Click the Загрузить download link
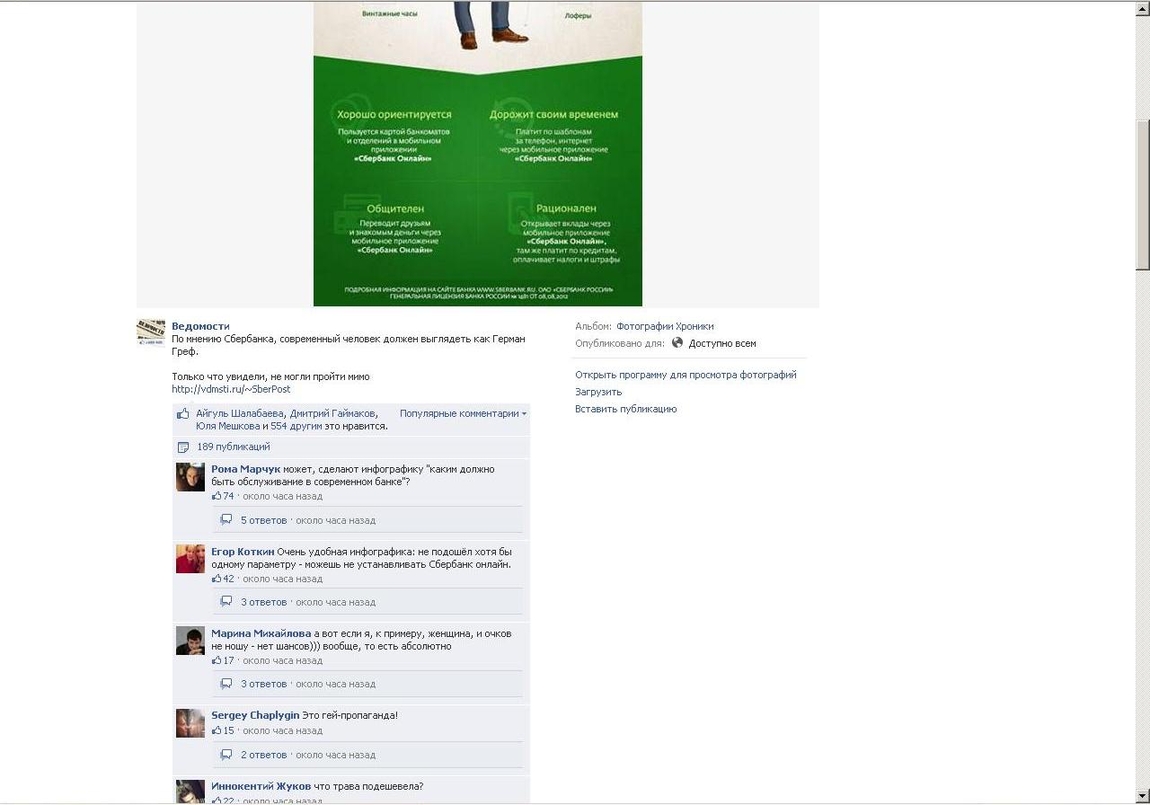The width and height of the screenshot is (1150, 805). tap(598, 392)
